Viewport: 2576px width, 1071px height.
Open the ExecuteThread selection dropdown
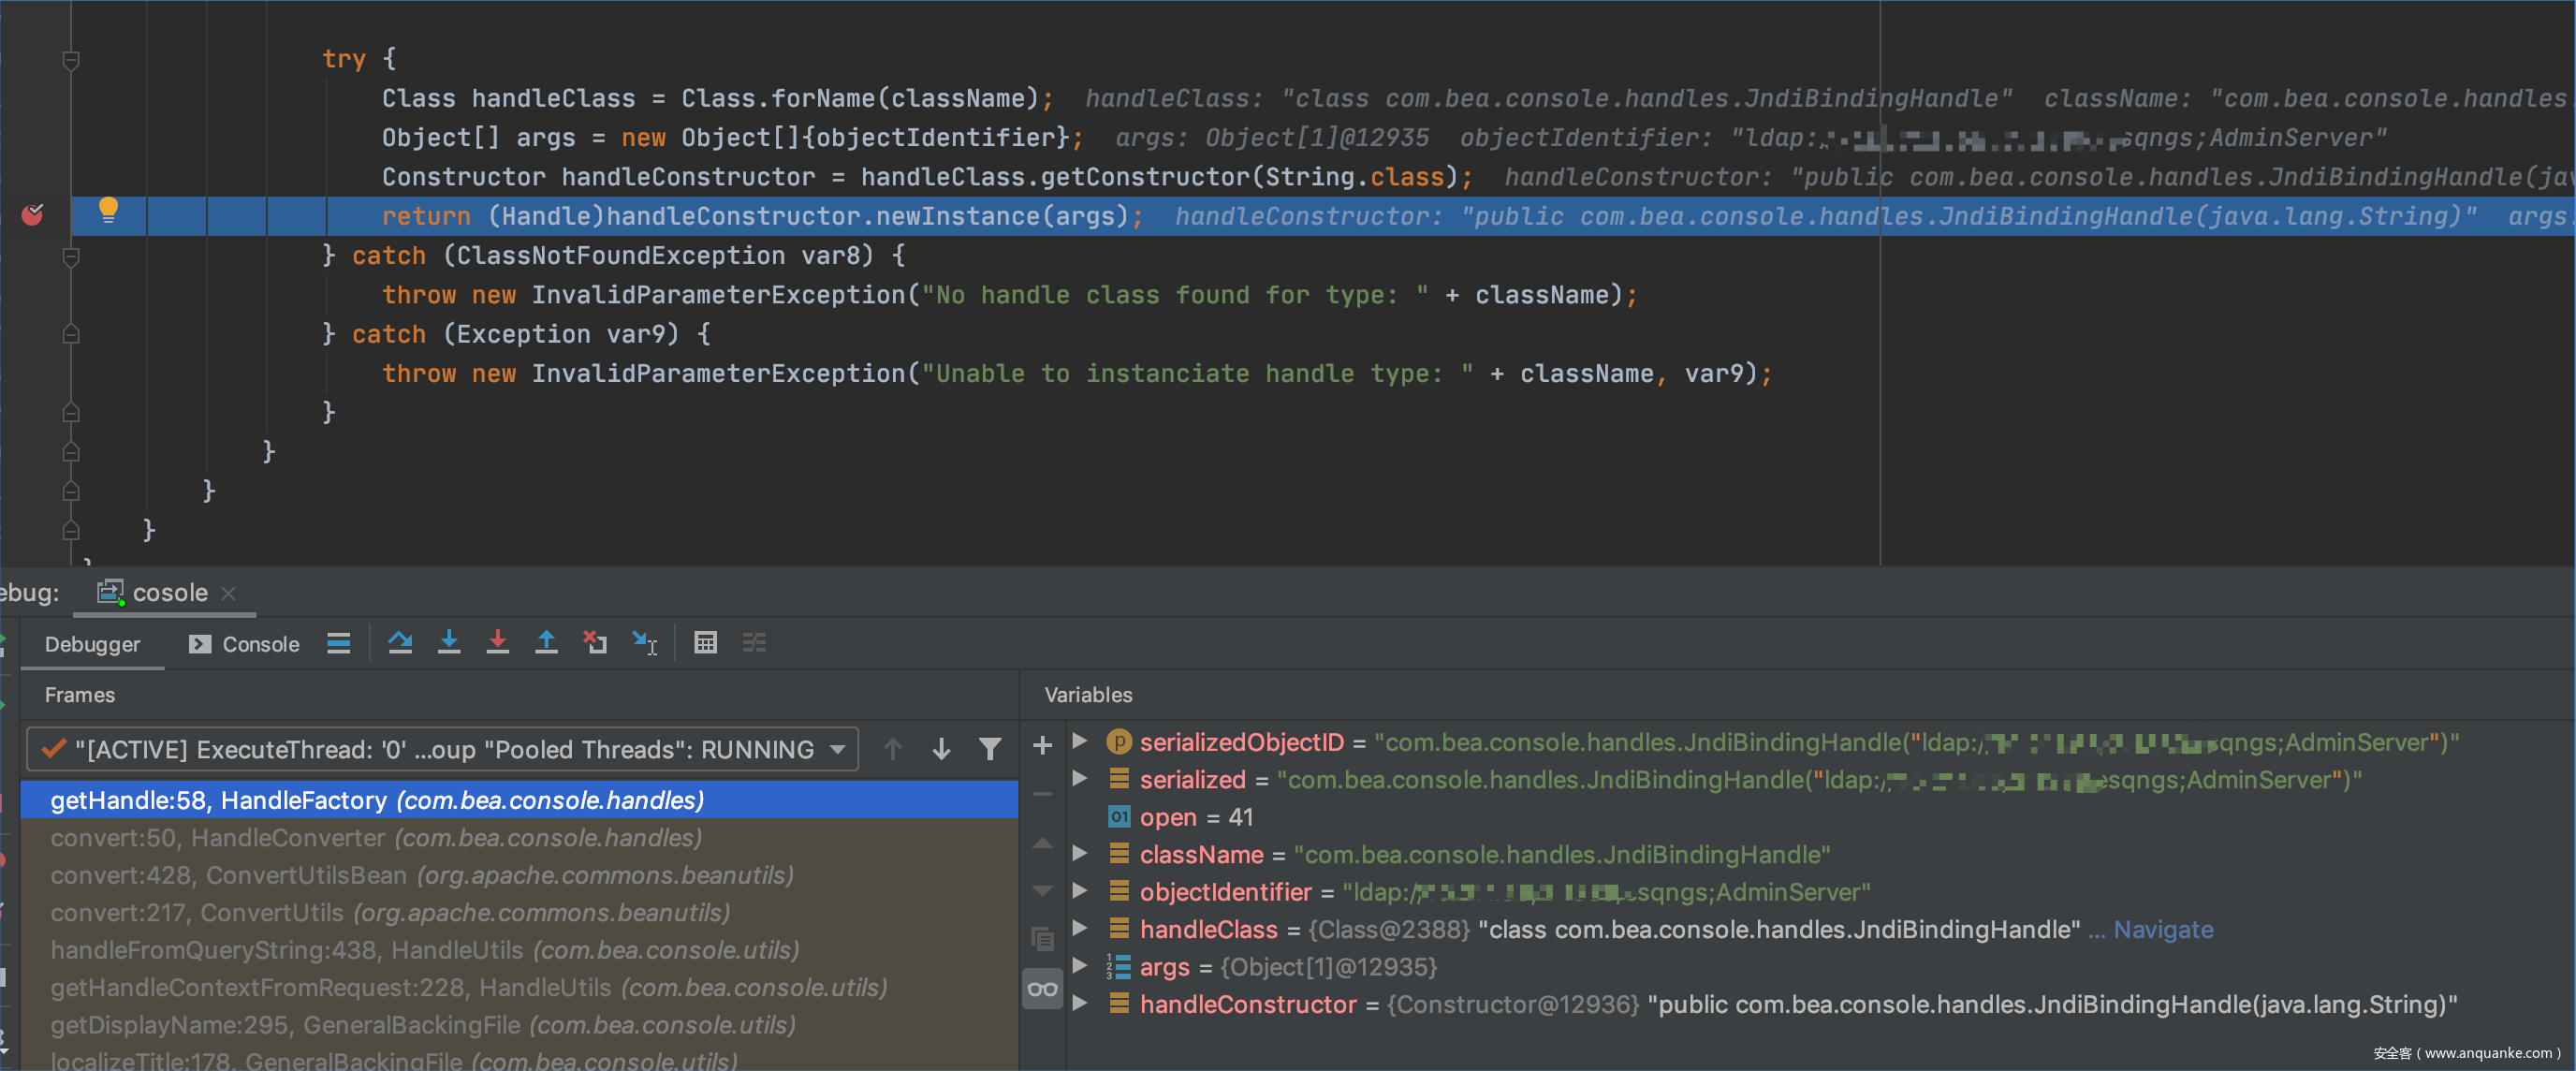click(x=838, y=749)
